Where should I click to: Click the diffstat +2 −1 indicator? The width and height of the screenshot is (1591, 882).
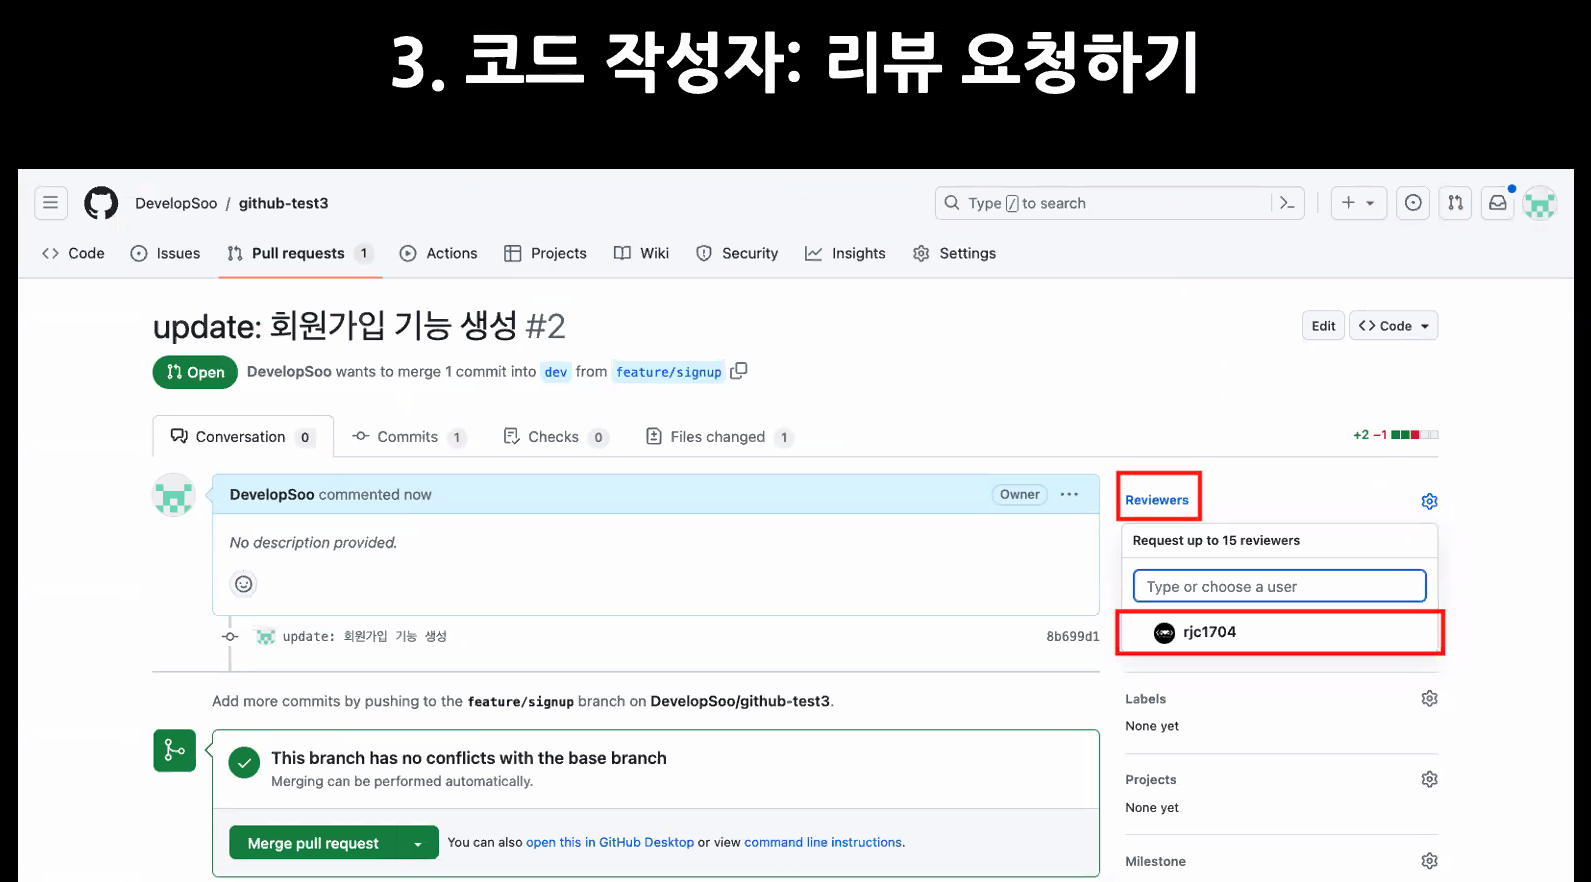[1395, 435]
